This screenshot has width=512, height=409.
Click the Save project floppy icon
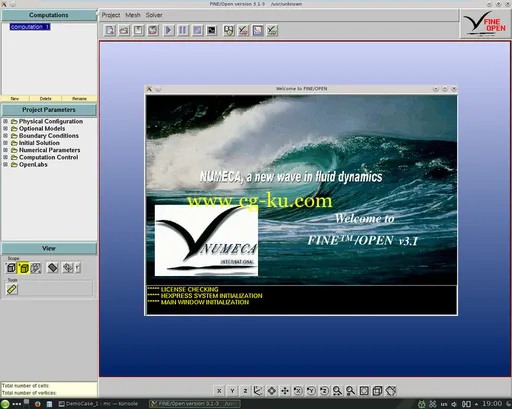click(138, 30)
